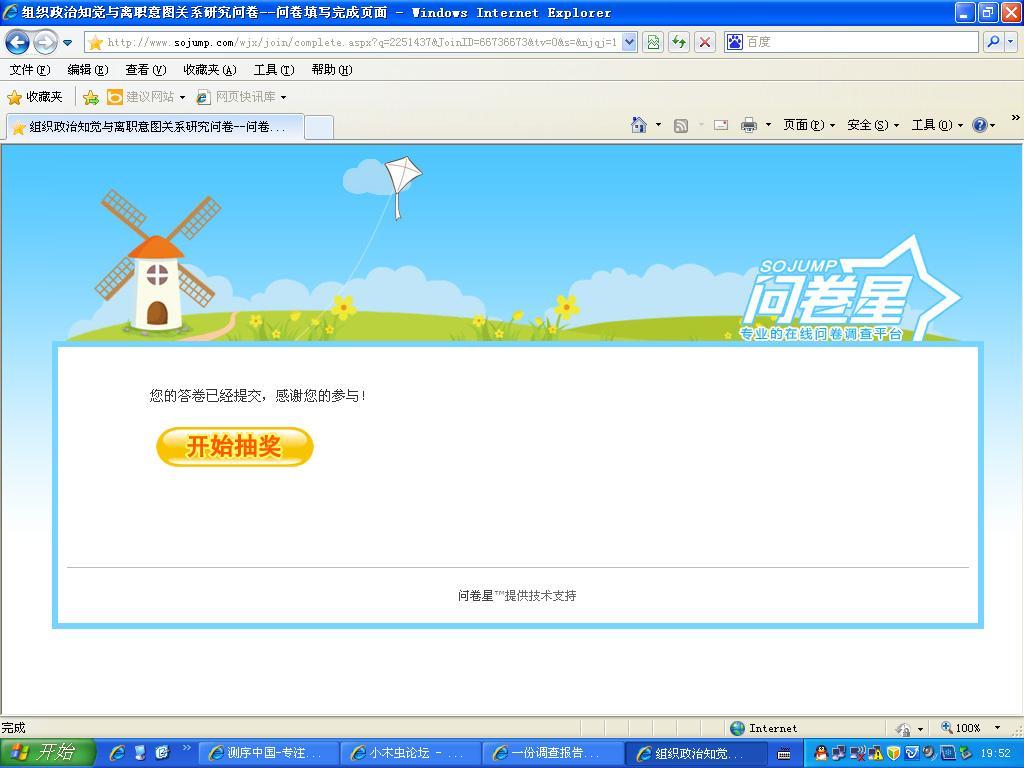Click the yellow shield tray icon
This screenshot has width=1024, height=768.
coord(893,754)
